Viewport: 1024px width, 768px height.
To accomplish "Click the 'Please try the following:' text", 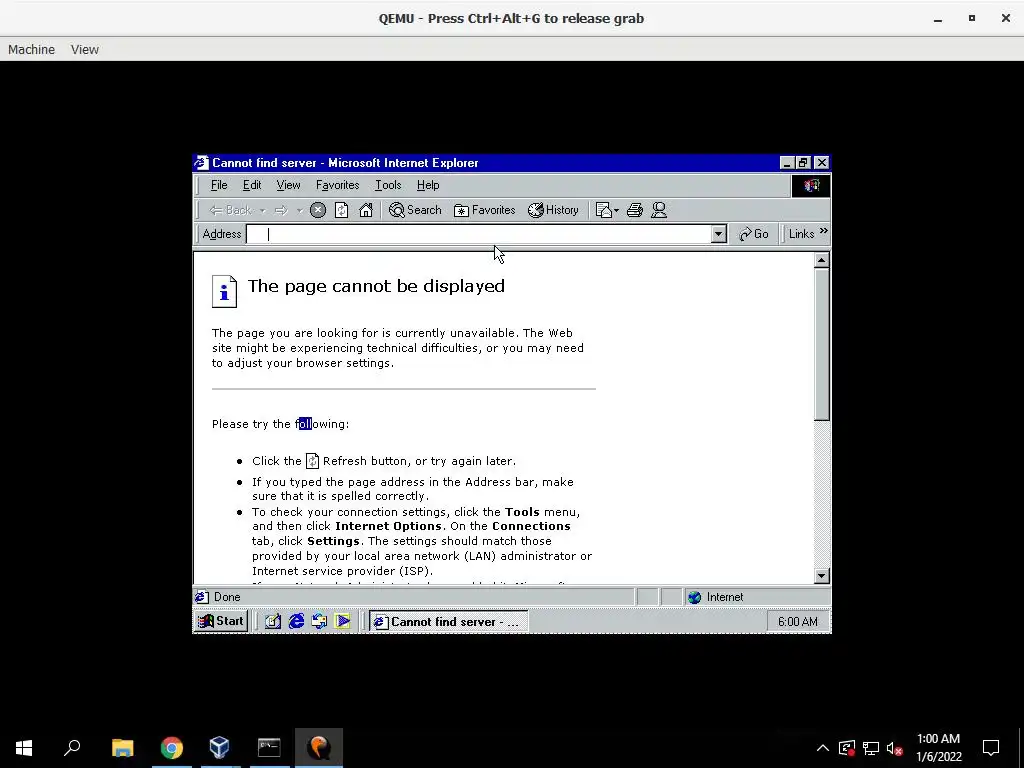I will pyautogui.click(x=280, y=424).
